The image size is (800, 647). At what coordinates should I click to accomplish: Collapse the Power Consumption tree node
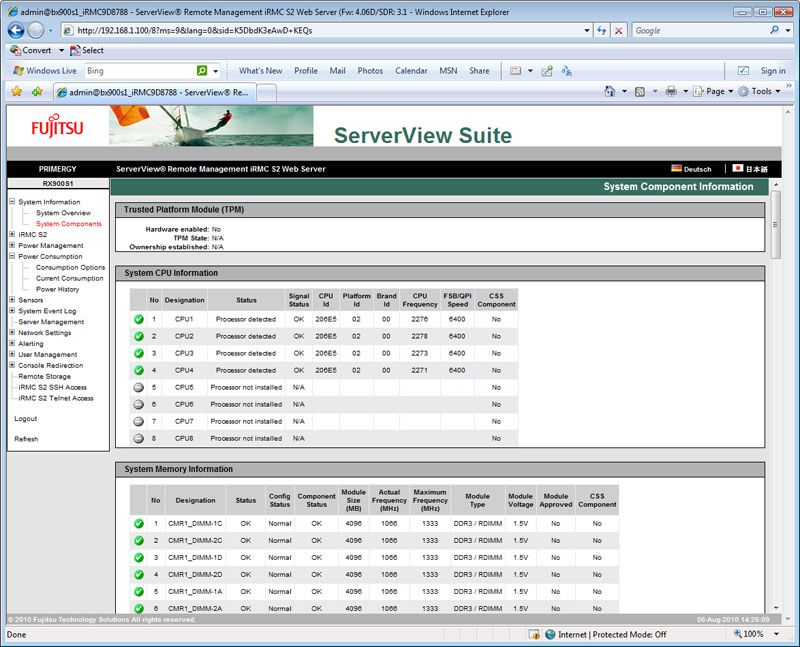coord(12,256)
